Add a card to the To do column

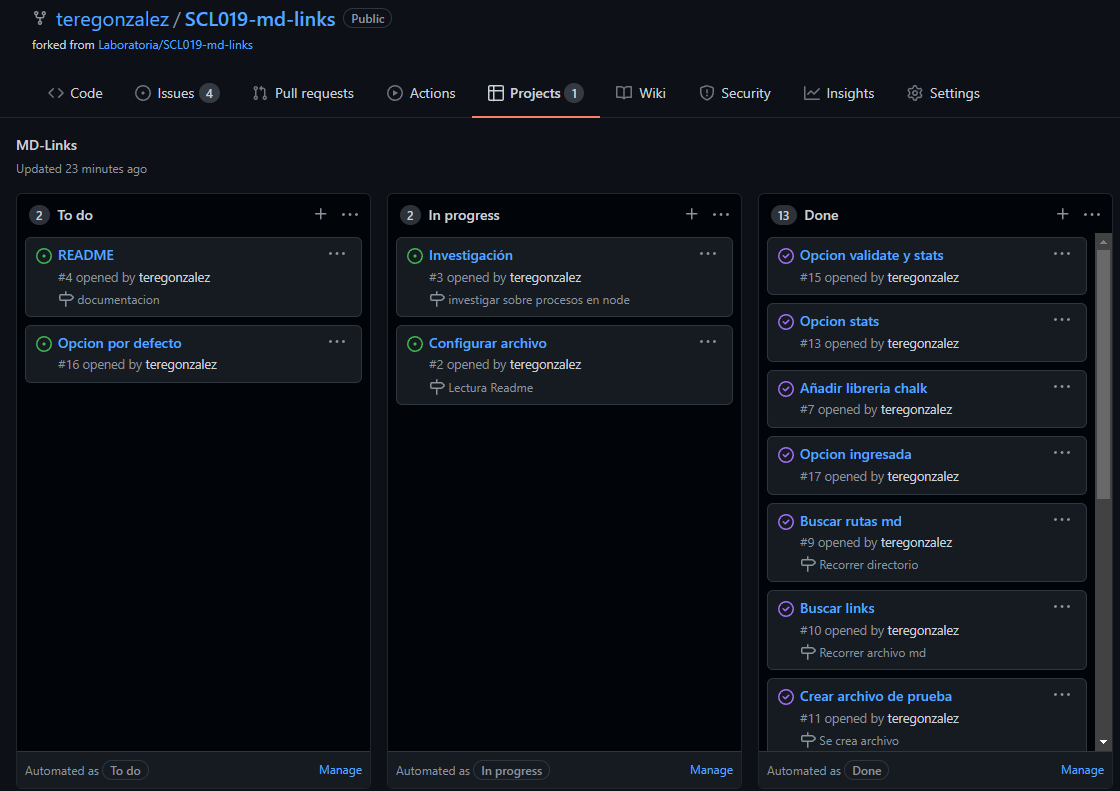click(x=321, y=214)
